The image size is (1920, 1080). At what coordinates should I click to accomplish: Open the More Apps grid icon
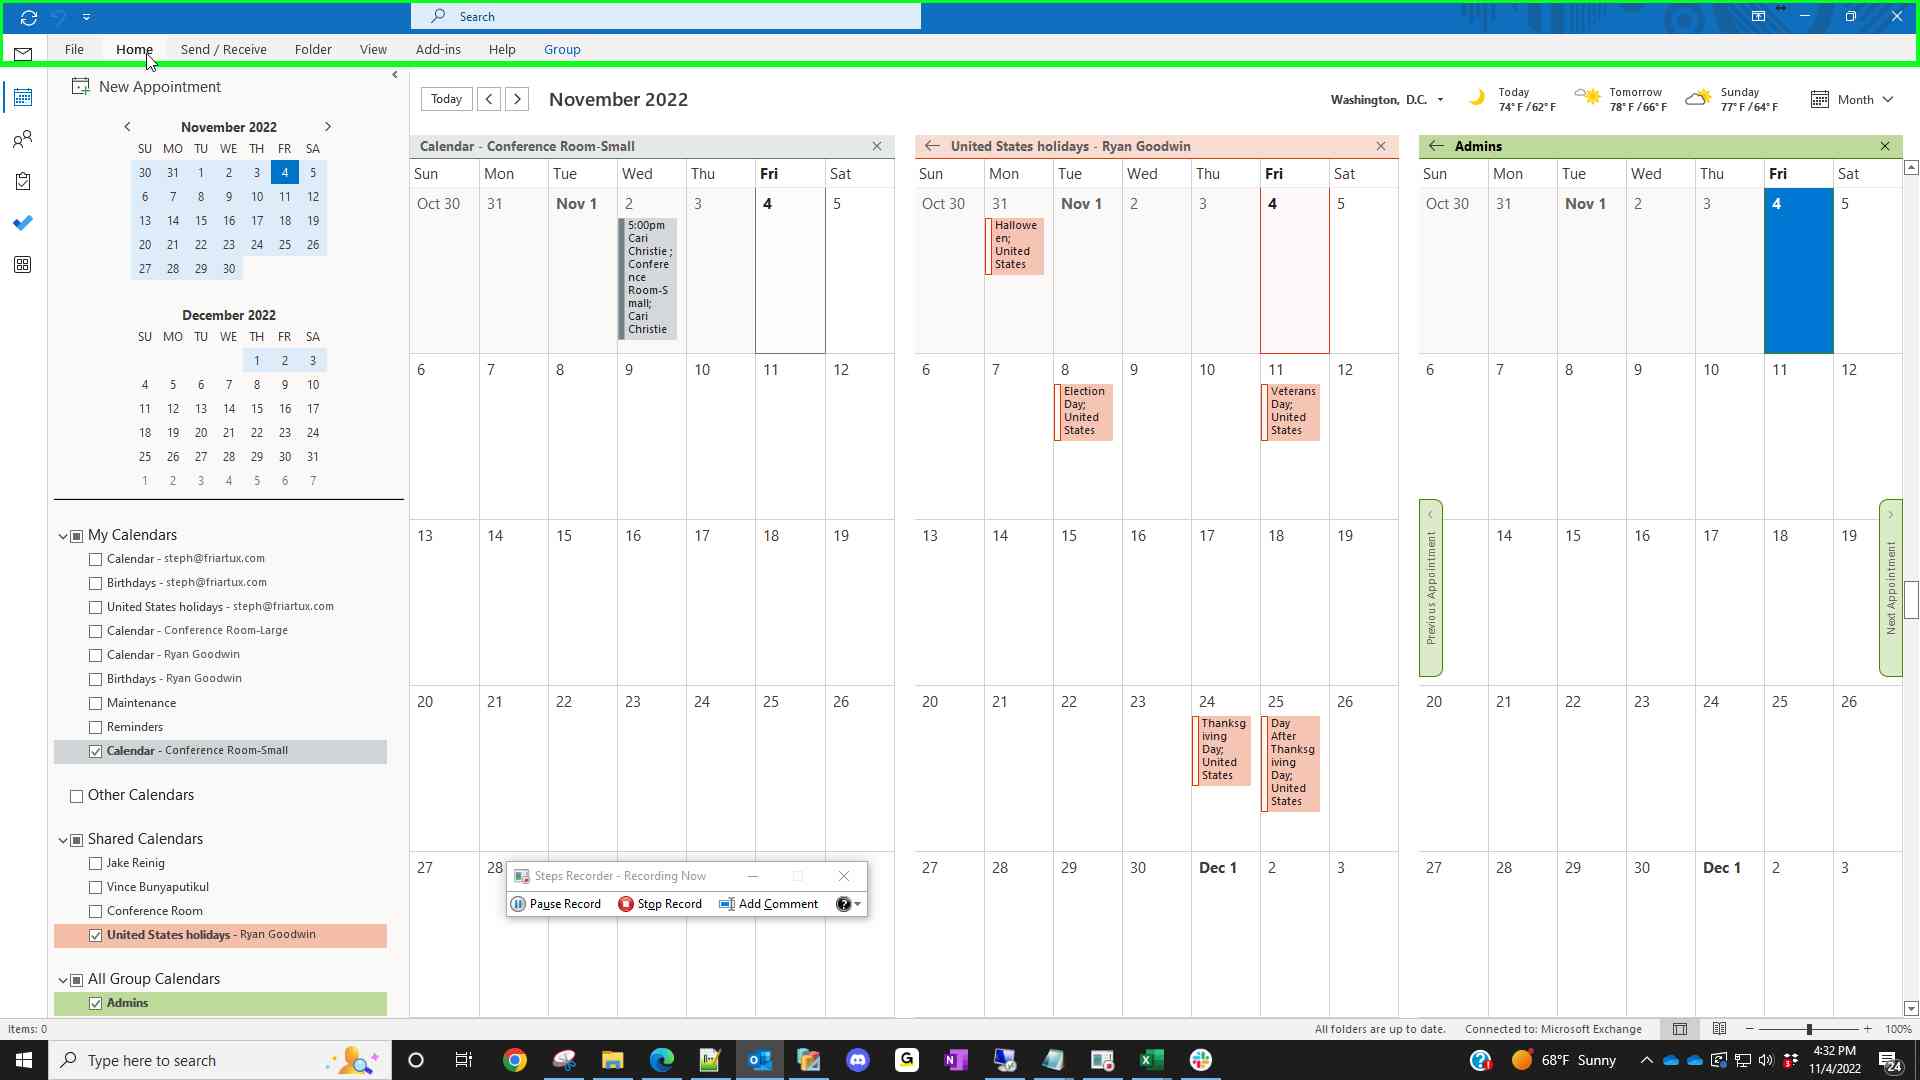(x=22, y=265)
